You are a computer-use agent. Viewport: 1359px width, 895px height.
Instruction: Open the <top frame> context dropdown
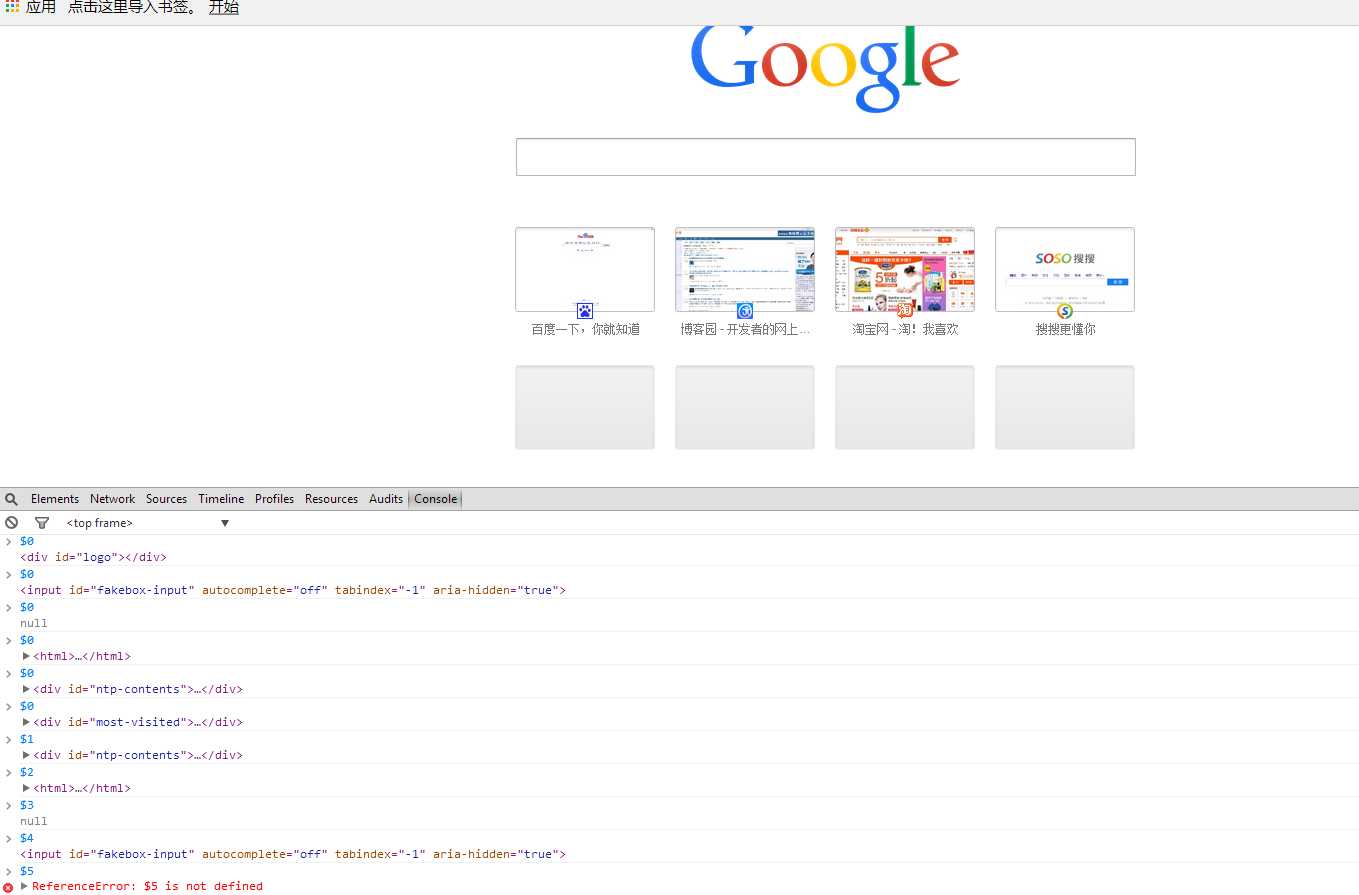pos(148,523)
